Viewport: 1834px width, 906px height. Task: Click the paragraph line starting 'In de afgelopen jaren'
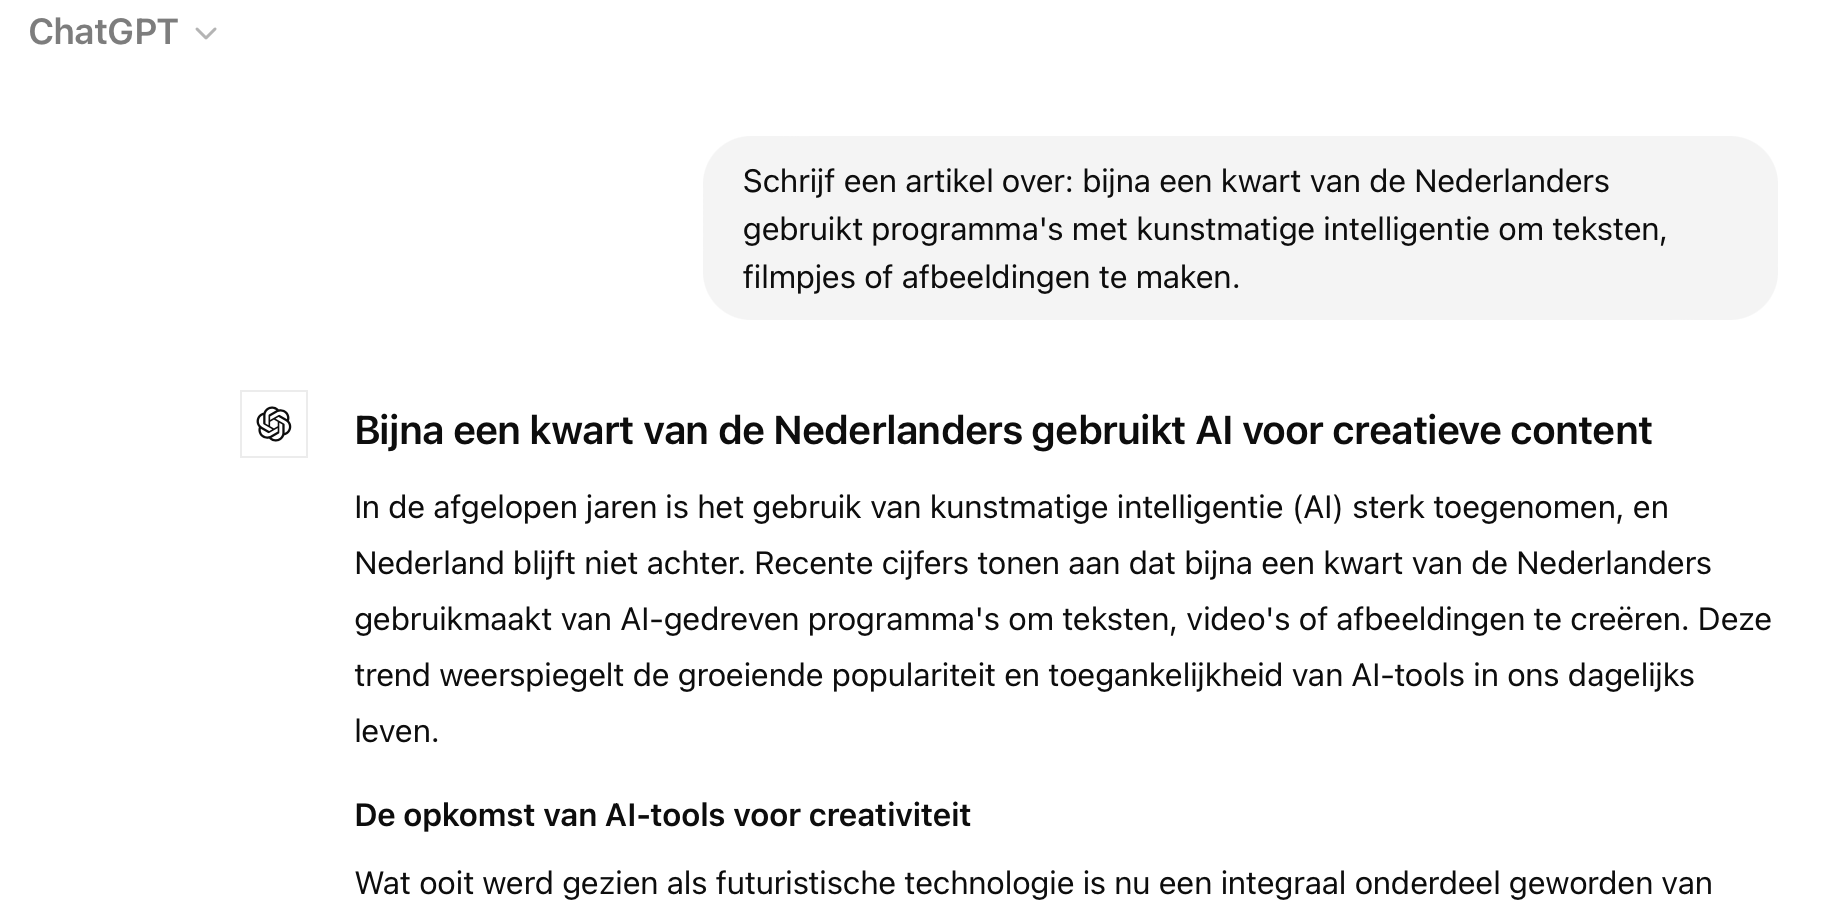point(1010,508)
